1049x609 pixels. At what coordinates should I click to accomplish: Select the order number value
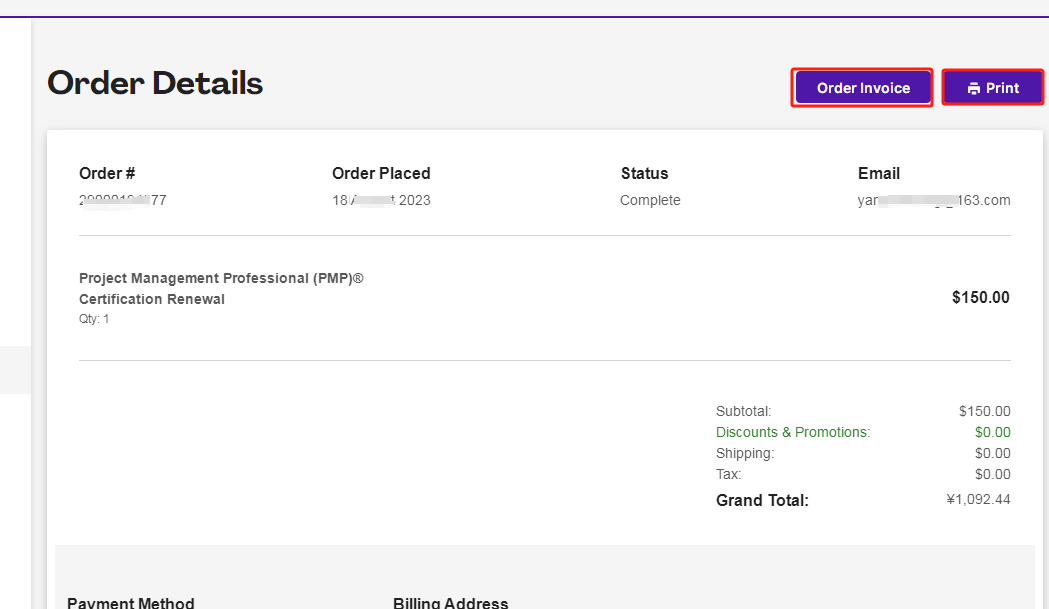point(123,200)
